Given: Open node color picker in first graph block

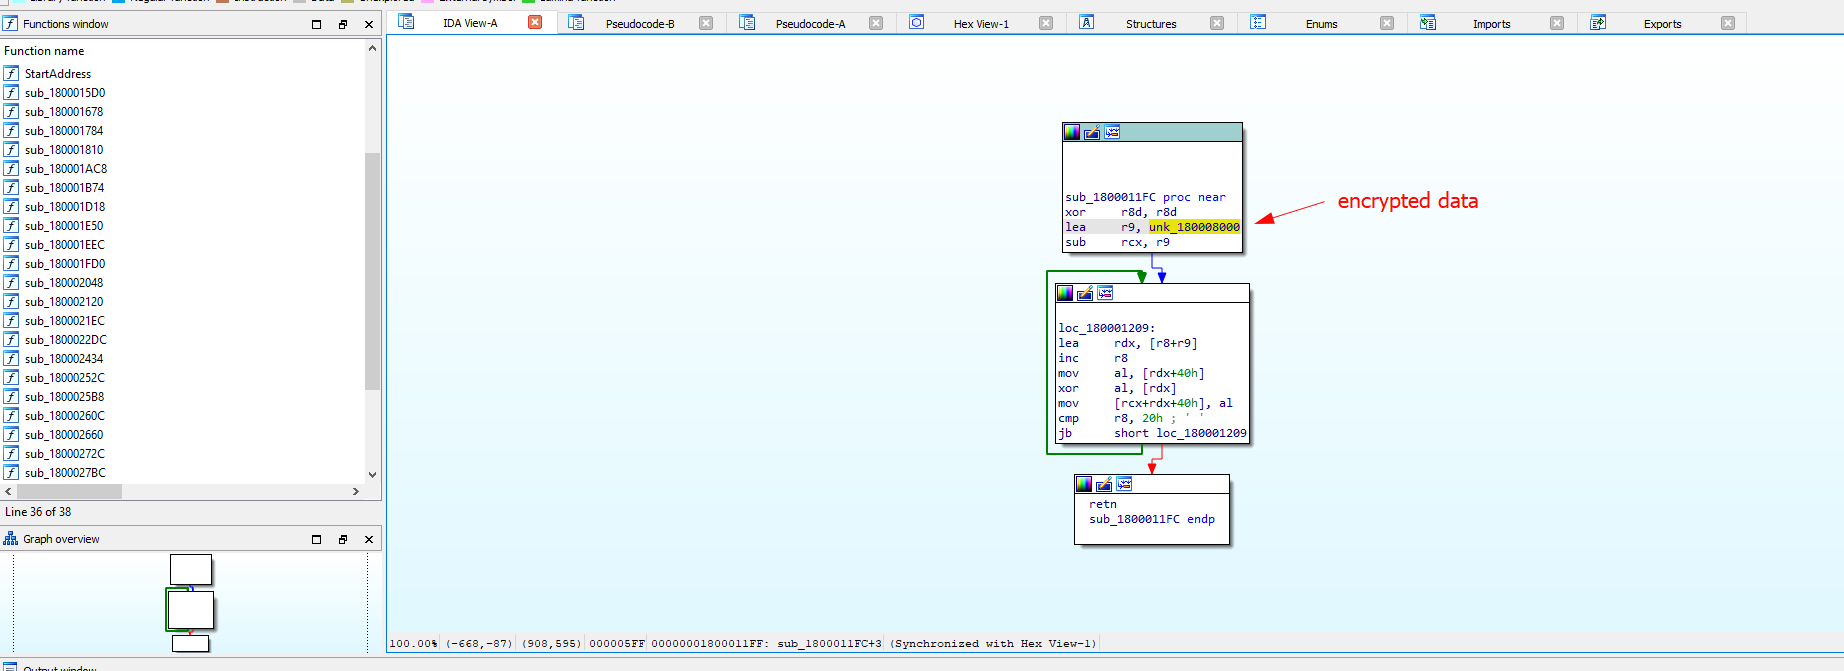Looking at the screenshot, I should (x=1072, y=132).
